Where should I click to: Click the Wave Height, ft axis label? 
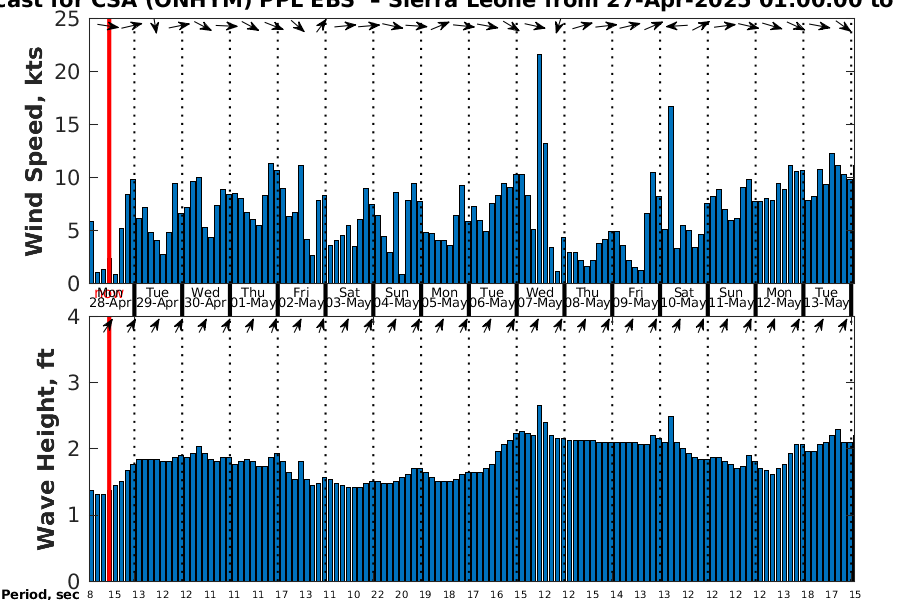pos(46,450)
